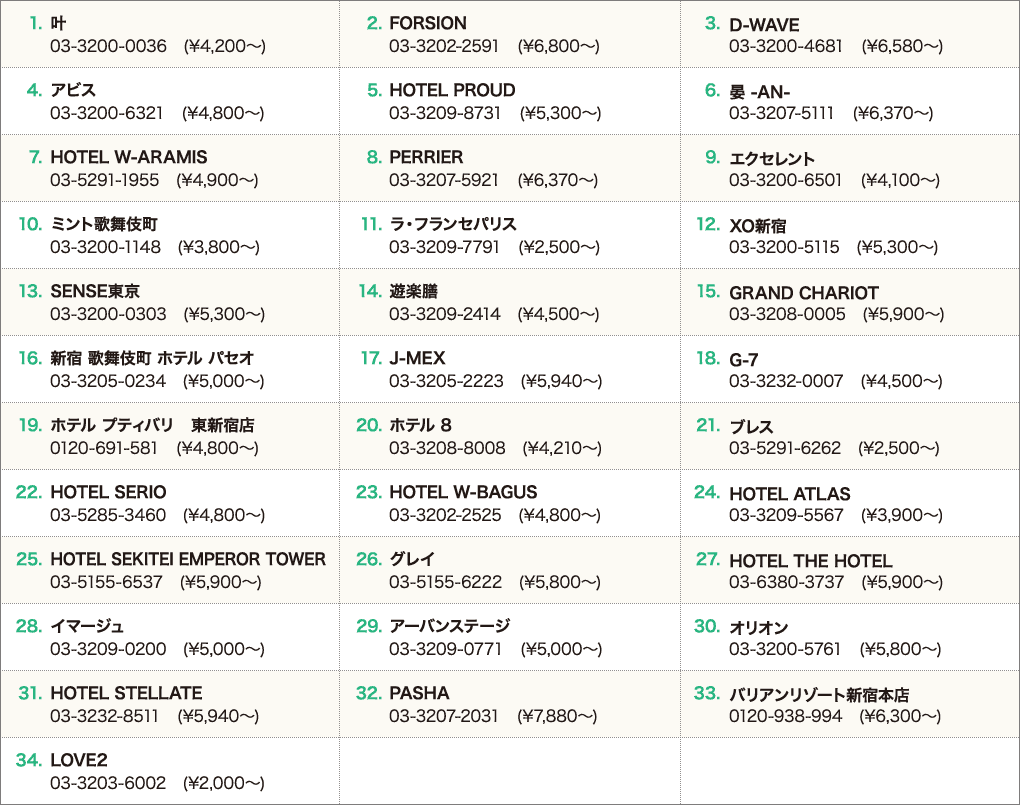Click the FORSION hotel name
The image size is (1020, 805).
[427, 23]
